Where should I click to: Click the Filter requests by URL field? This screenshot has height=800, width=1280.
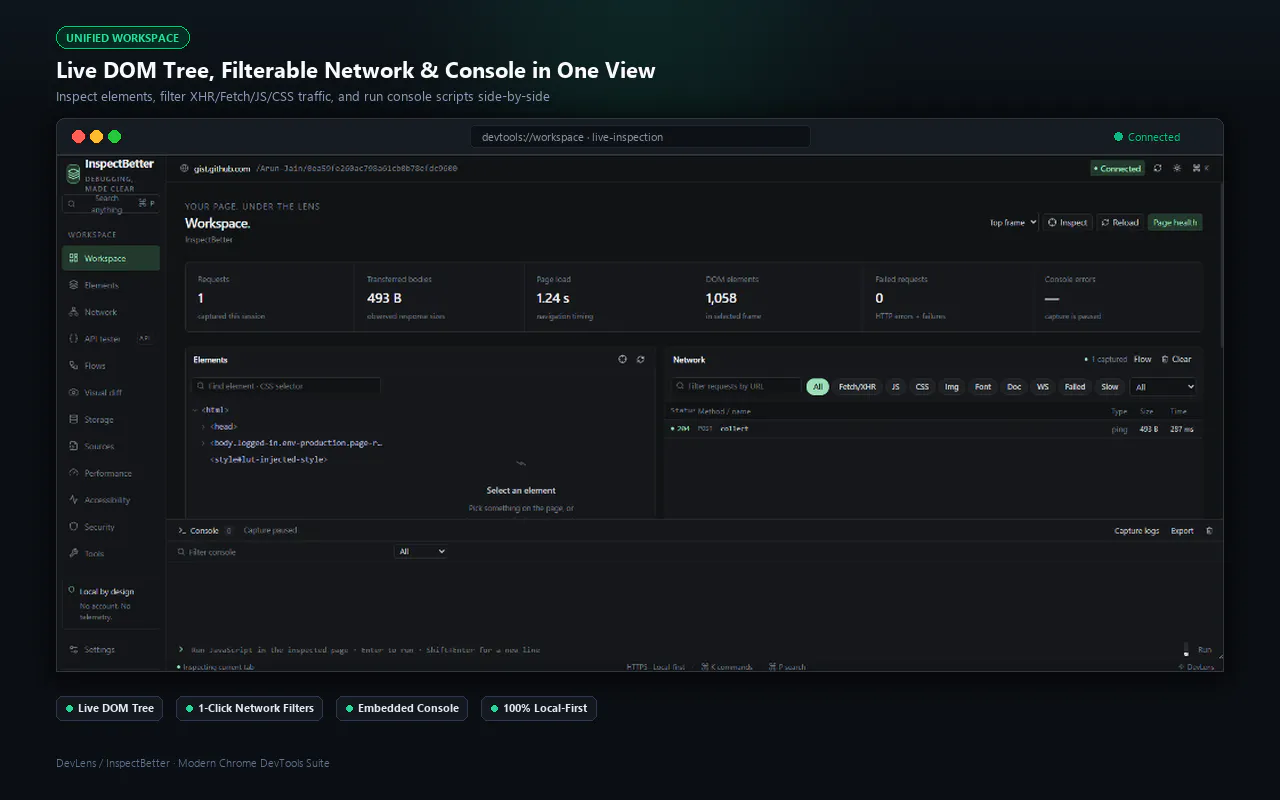[x=735, y=387]
